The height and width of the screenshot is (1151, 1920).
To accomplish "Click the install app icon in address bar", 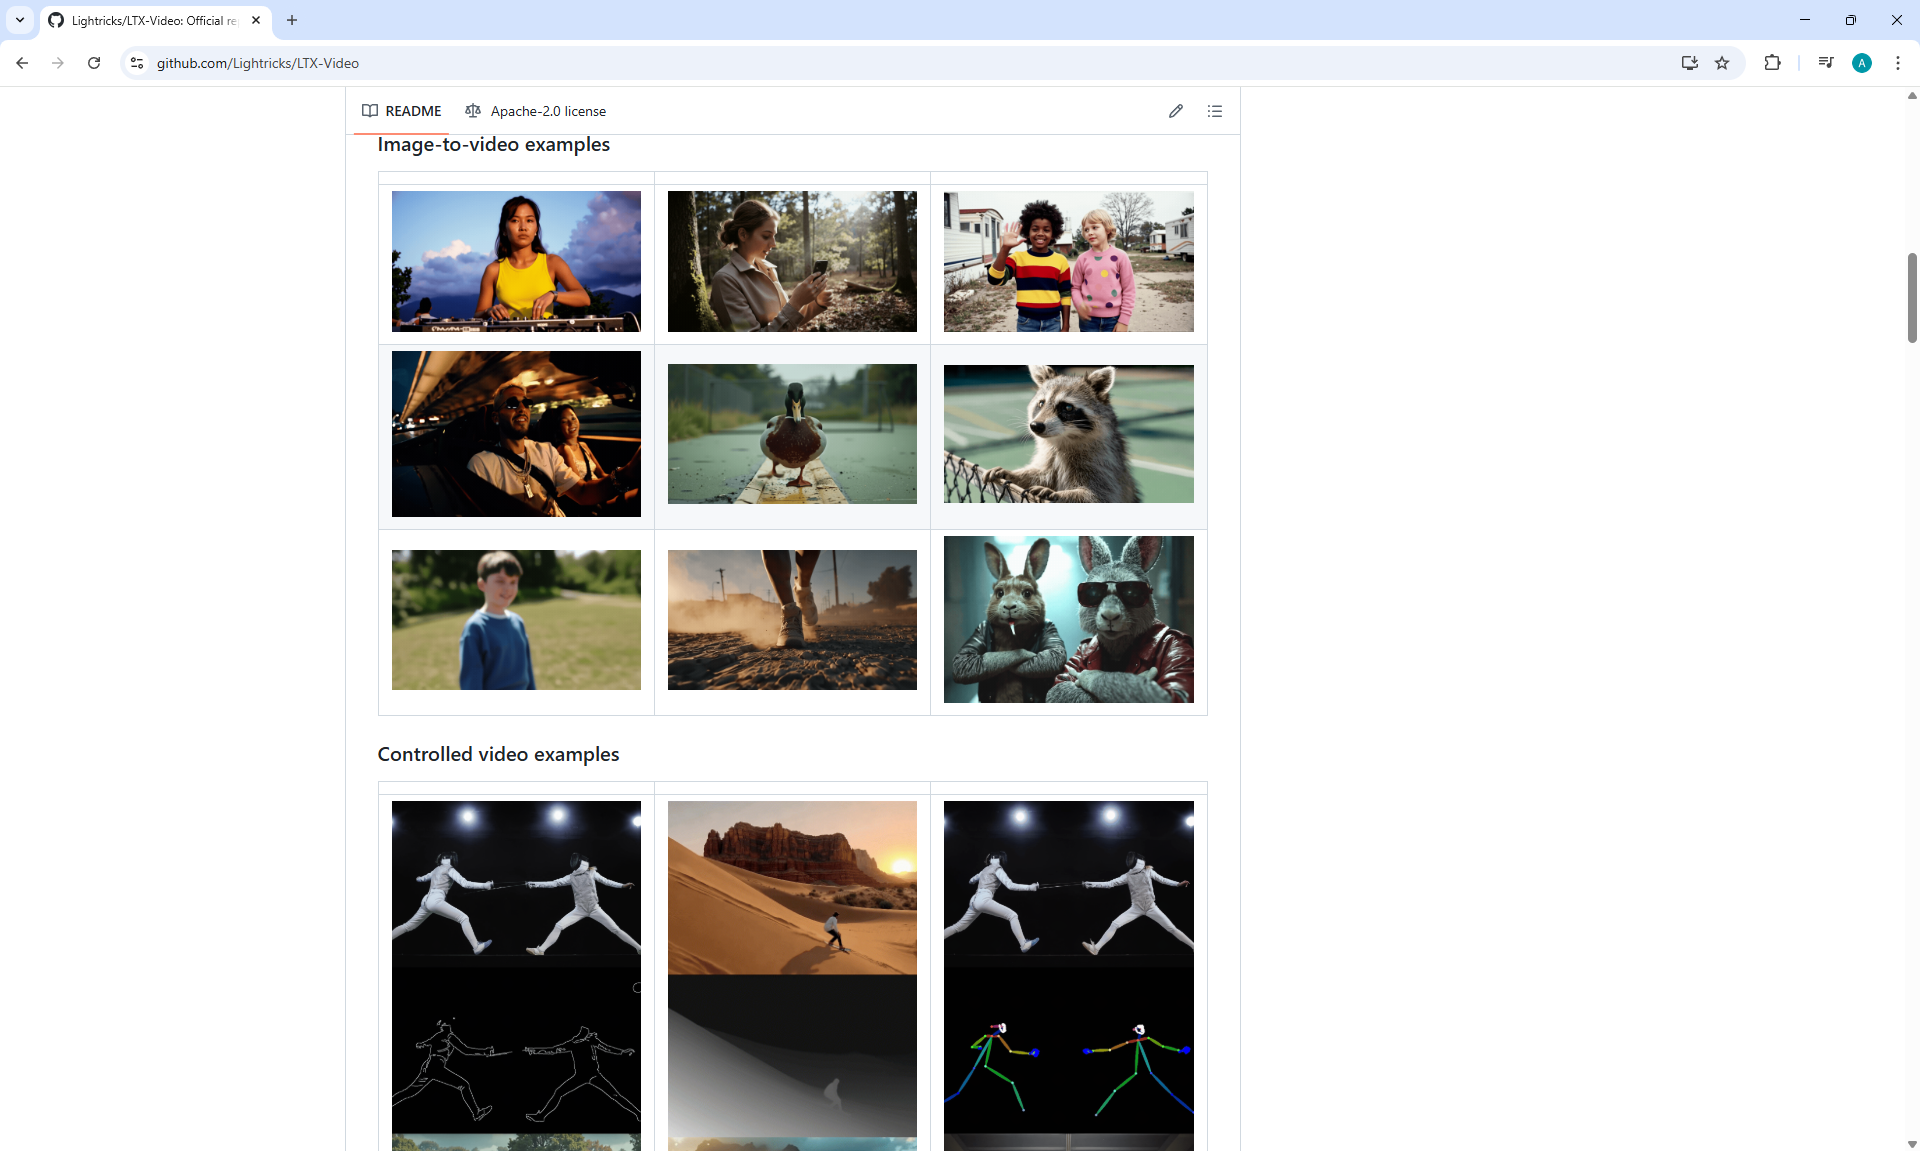I will click(1689, 63).
